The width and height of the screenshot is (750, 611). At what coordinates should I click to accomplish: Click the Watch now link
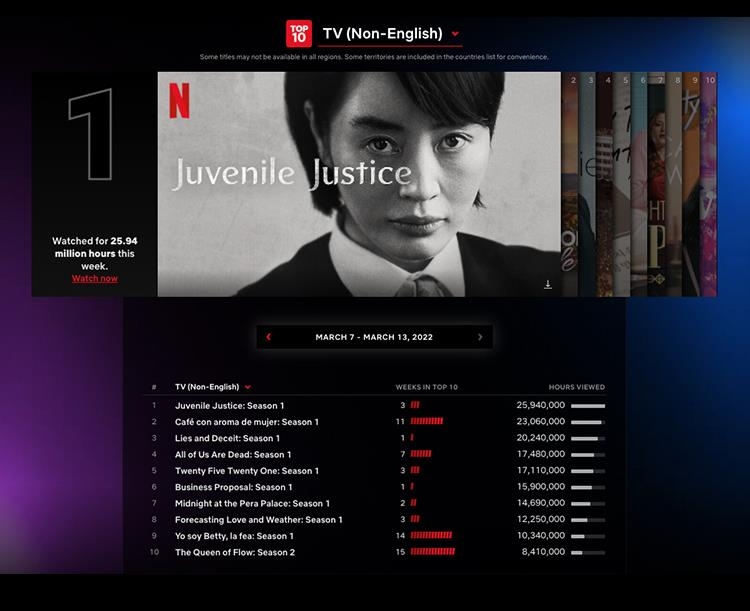tap(94, 278)
